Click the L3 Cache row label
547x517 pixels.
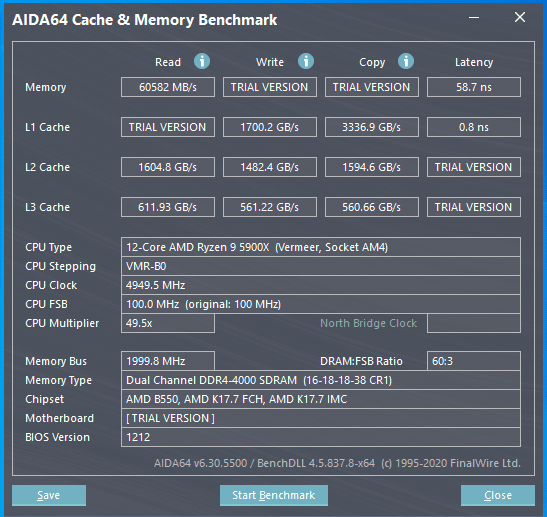[x=47, y=207]
